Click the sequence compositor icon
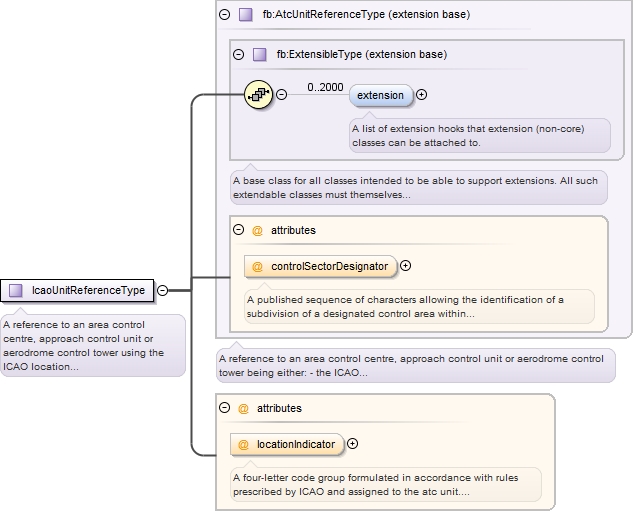 point(258,95)
